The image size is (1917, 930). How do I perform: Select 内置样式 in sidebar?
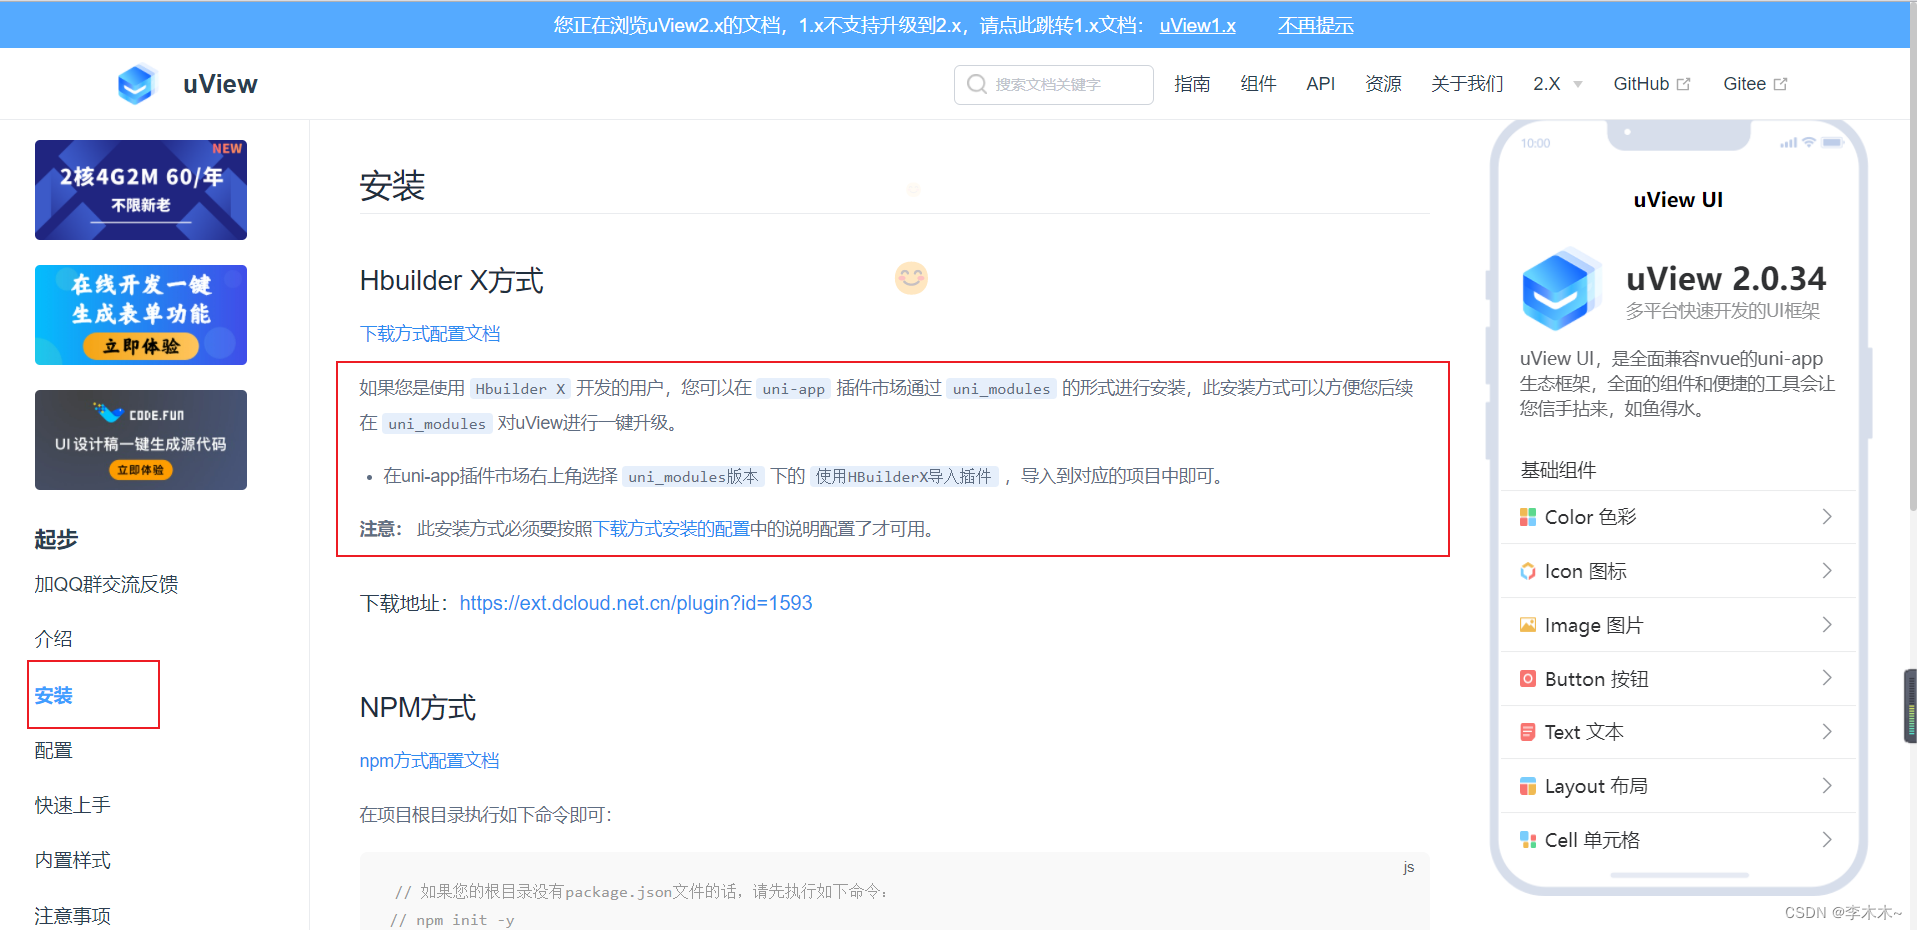tap(72, 860)
